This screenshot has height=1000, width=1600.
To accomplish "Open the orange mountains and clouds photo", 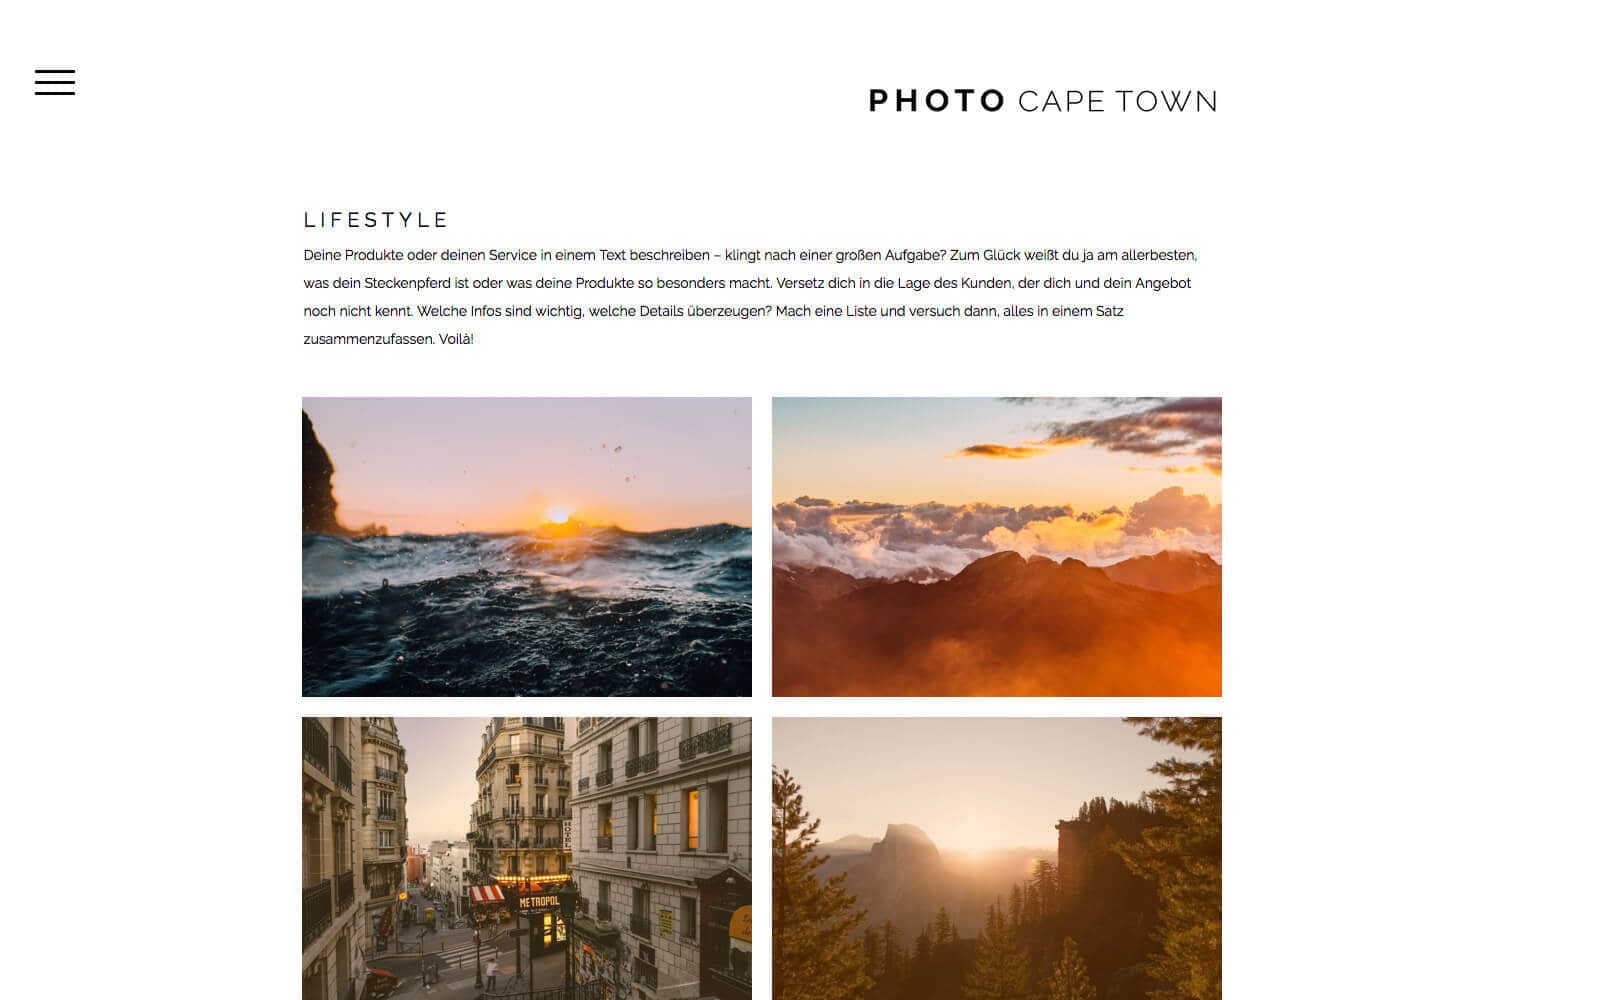I will 997,547.
